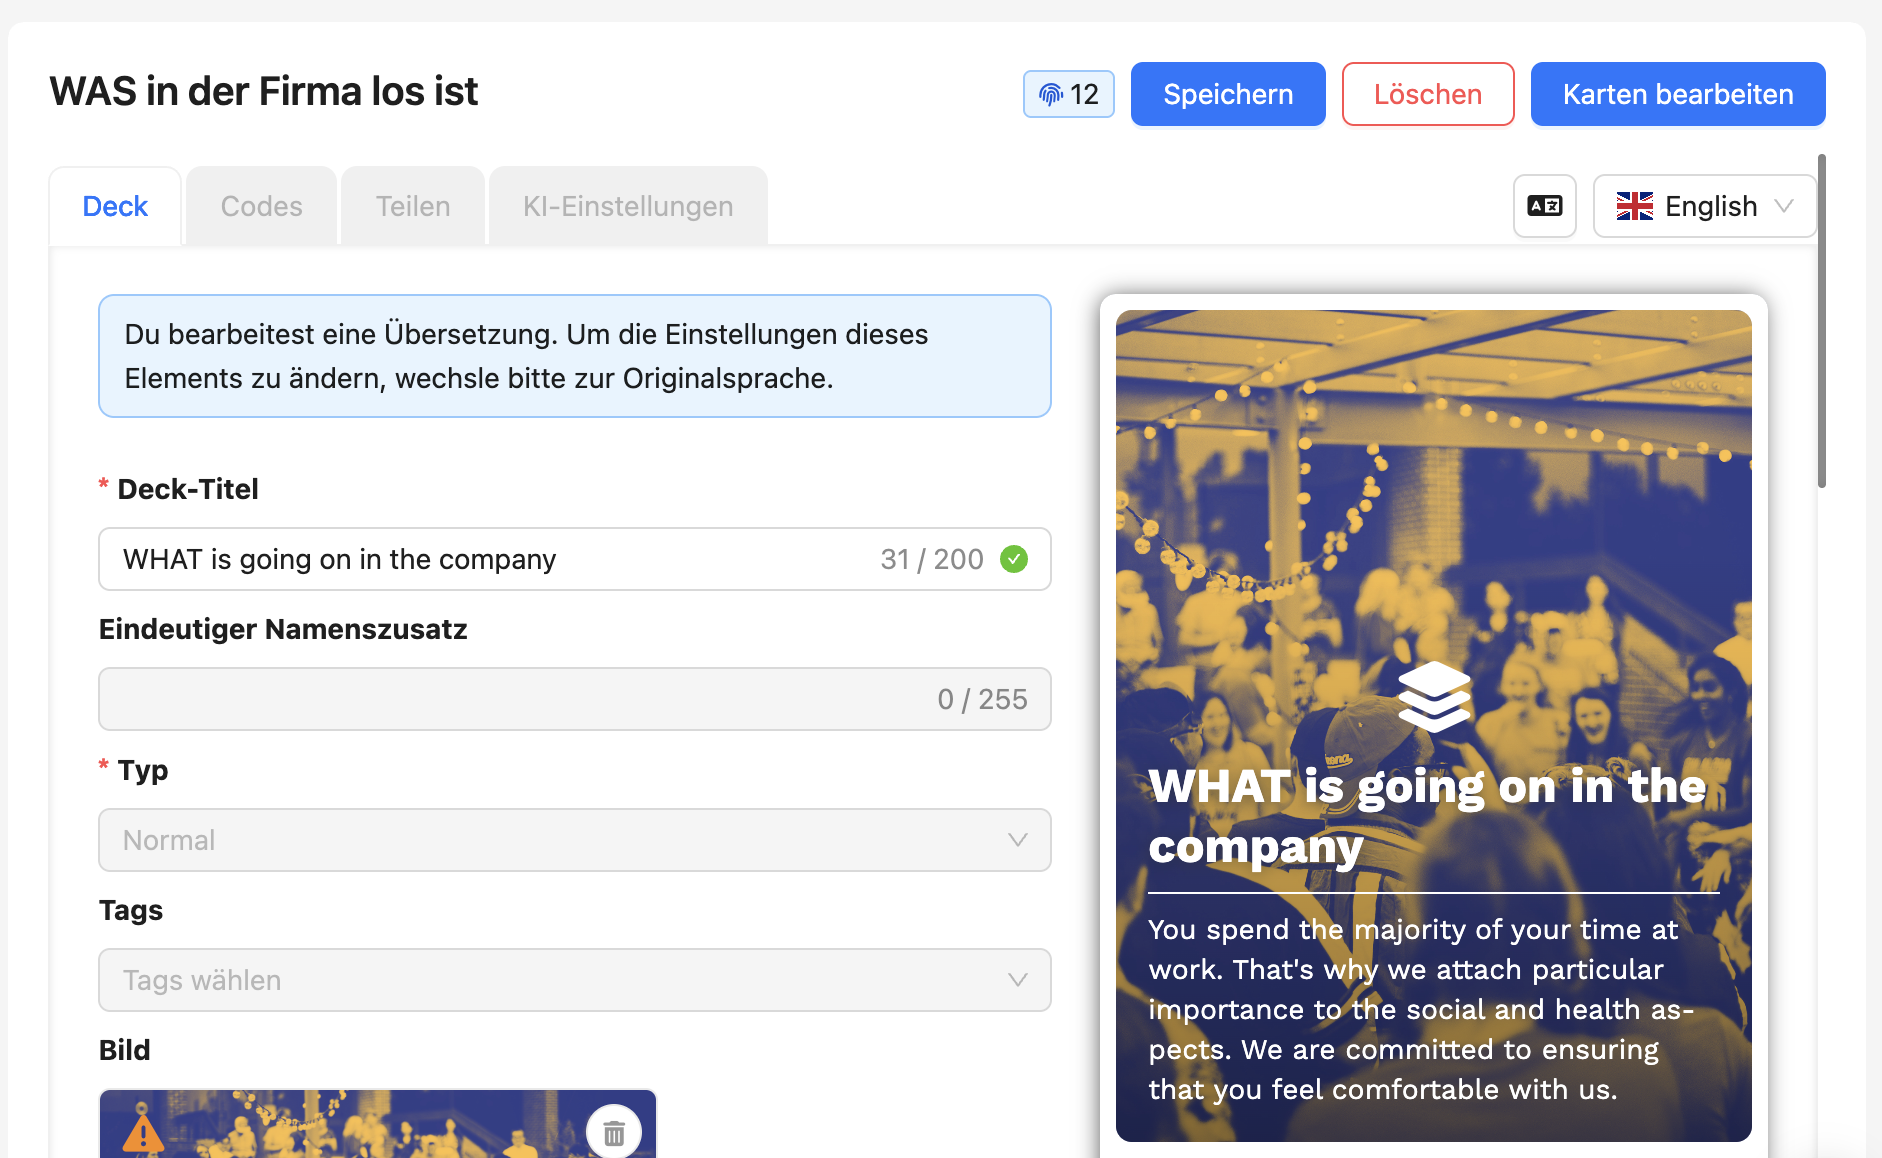
Task: Open Karten bearbeiten
Action: tap(1678, 94)
